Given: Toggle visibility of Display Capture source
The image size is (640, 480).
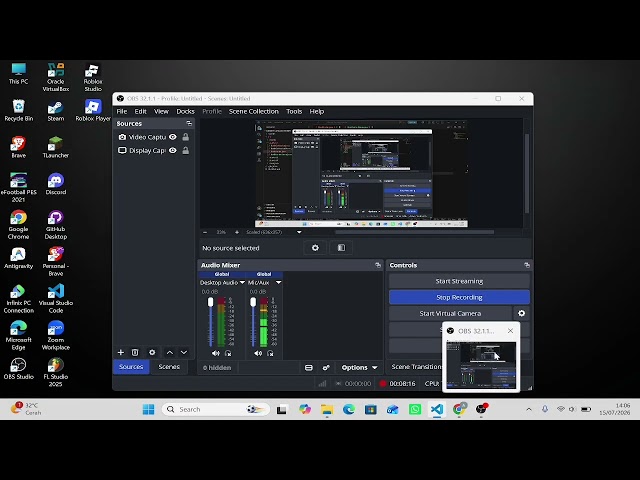Looking at the screenshot, I should 173,151.
